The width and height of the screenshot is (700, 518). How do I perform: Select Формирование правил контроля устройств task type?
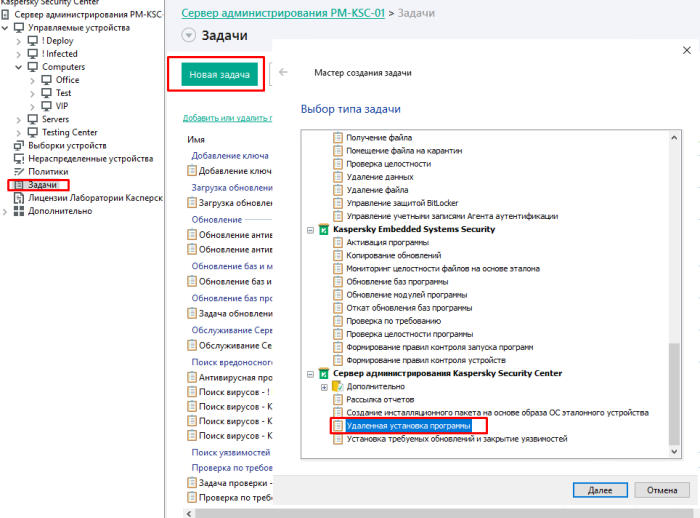coord(426,360)
